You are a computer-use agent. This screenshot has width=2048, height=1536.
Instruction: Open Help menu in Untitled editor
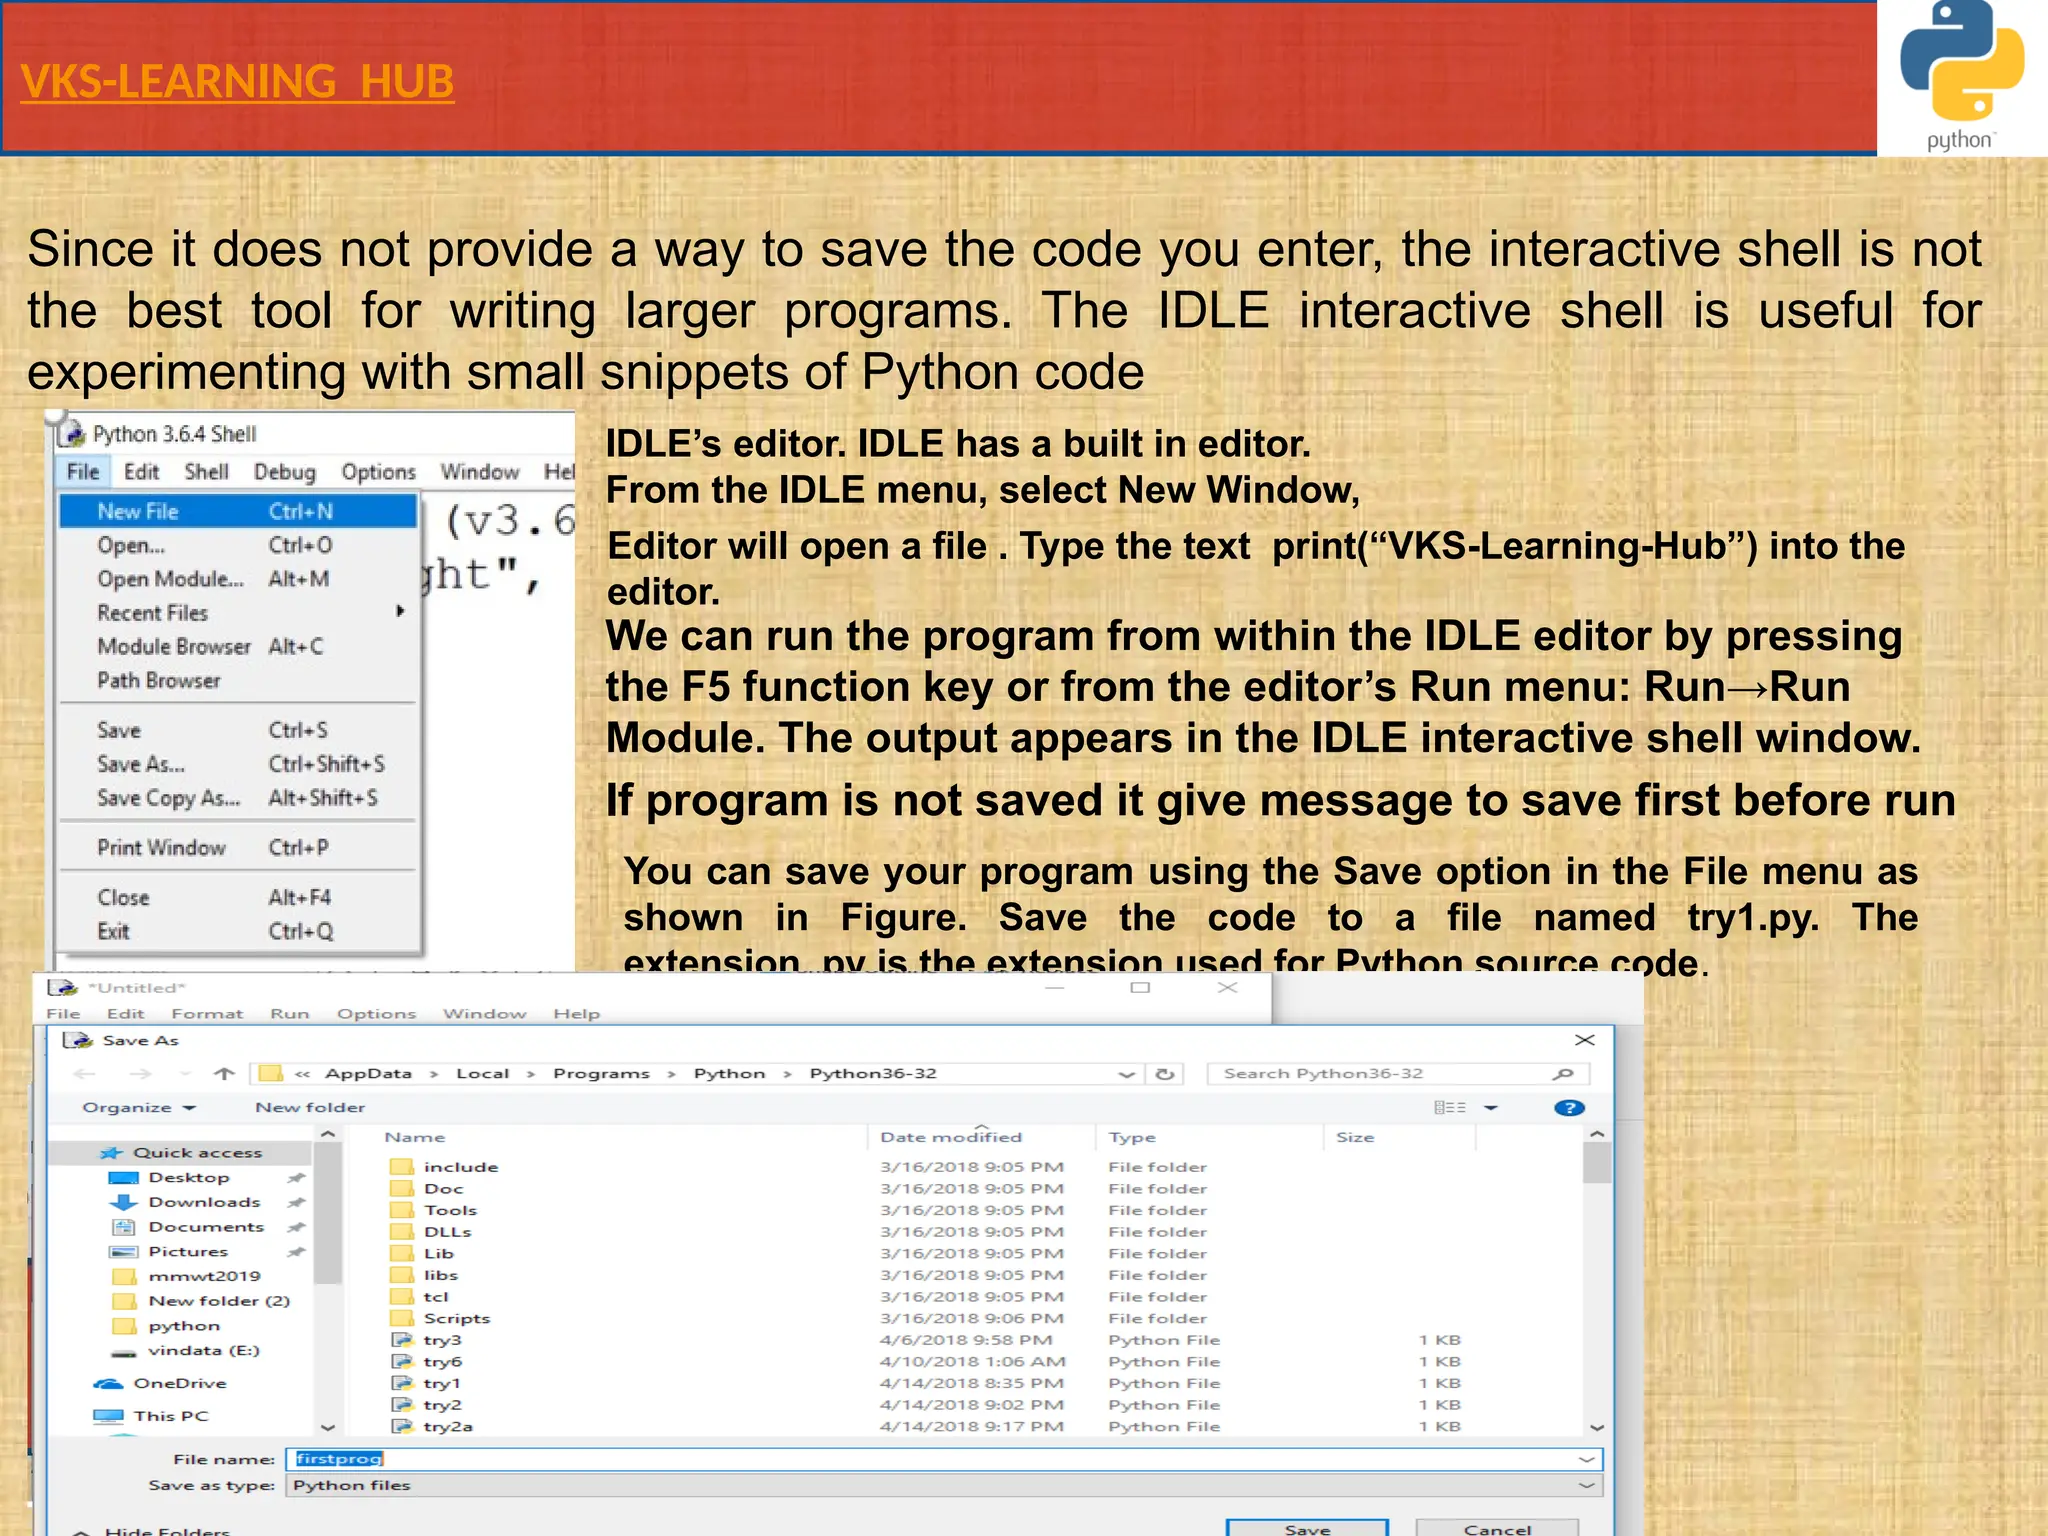pyautogui.click(x=577, y=1013)
